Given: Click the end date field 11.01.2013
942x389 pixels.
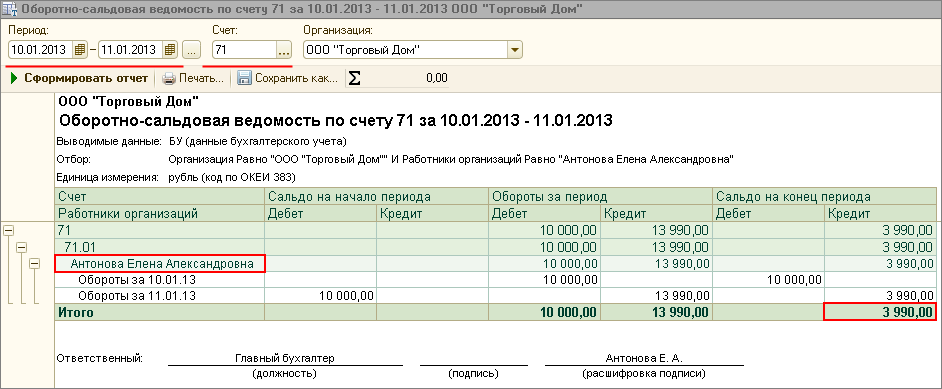Looking at the screenshot, I should (x=131, y=50).
